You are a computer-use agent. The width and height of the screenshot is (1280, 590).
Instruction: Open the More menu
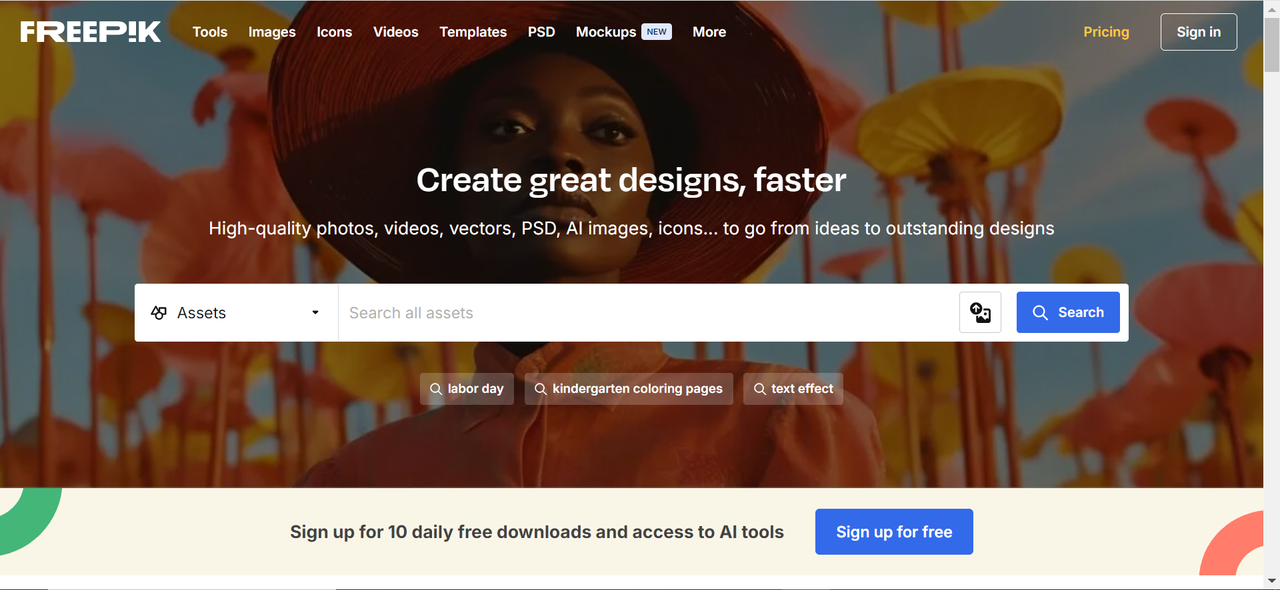(709, 32)
